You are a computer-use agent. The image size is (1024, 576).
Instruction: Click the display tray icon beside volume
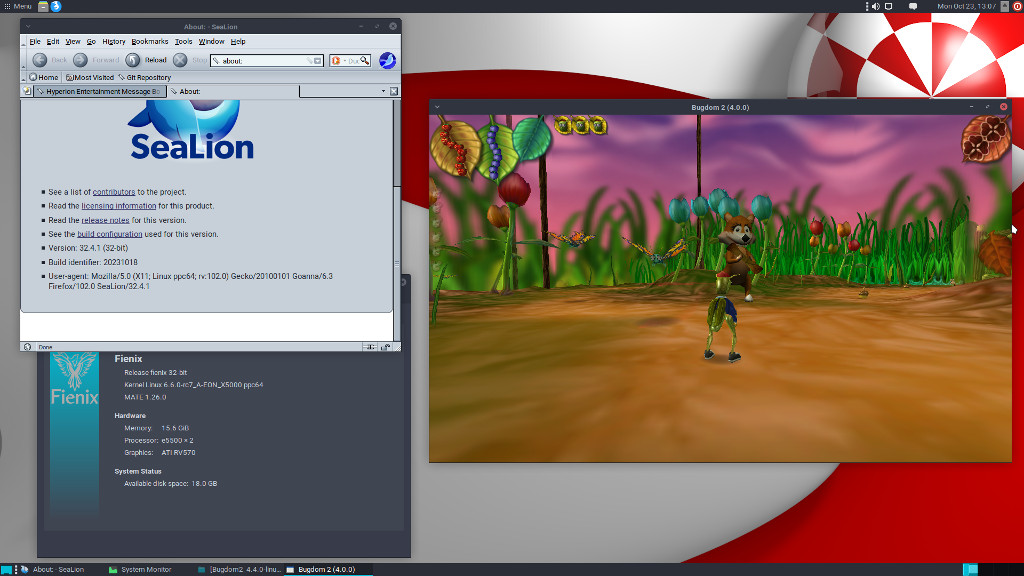point(889,6)
